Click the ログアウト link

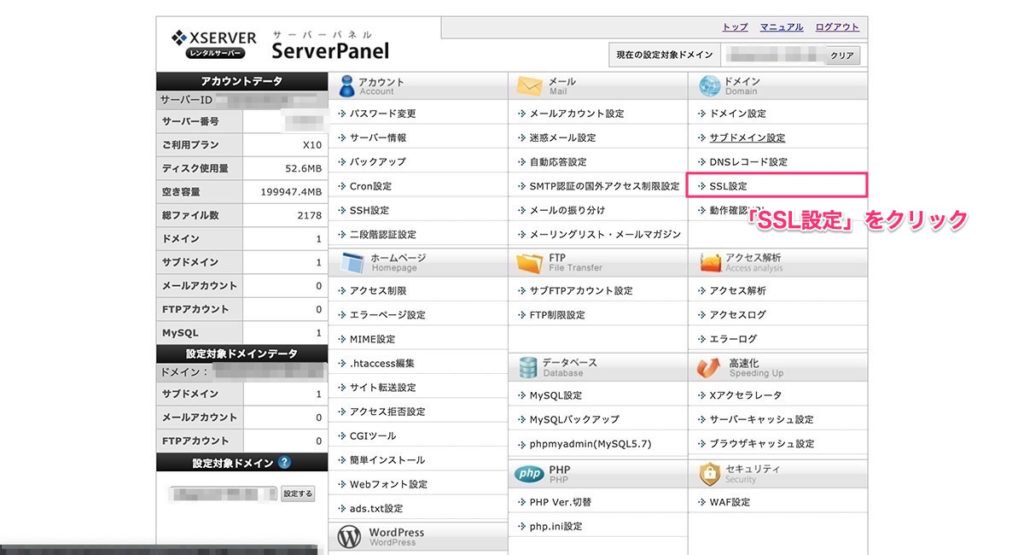[836, 27]
